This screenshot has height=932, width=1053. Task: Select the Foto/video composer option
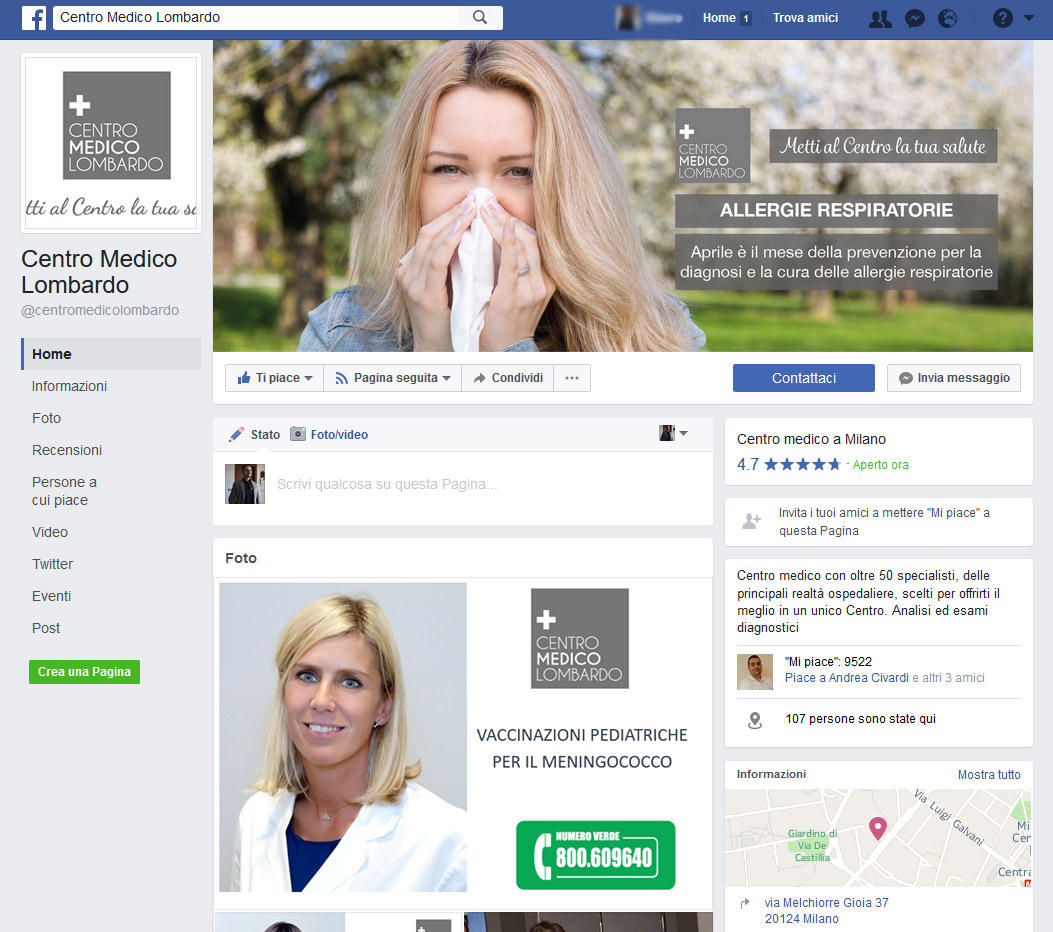click(x=329, y=434)
